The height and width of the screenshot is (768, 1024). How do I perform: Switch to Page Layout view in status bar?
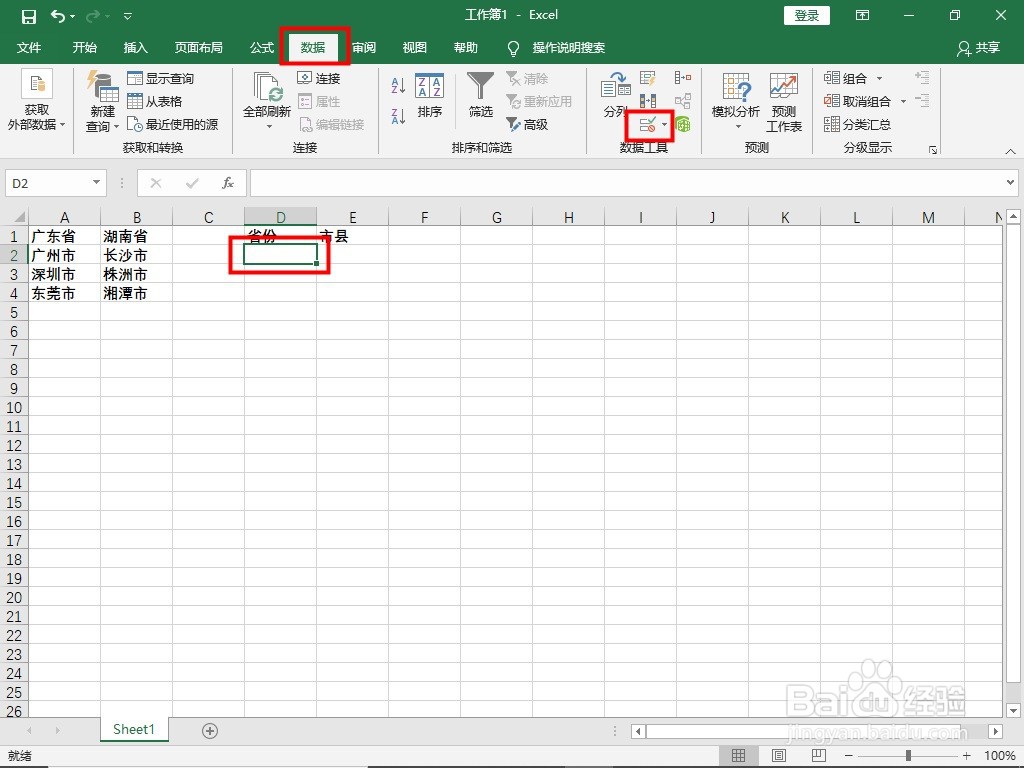pyautogui.click(x=778, y=756)
